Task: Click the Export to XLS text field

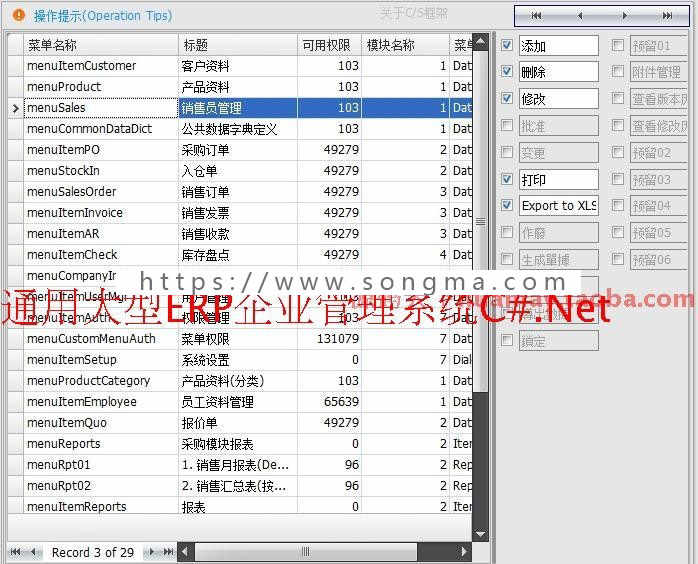Action: pyautogui.click(x=559, y=206)
